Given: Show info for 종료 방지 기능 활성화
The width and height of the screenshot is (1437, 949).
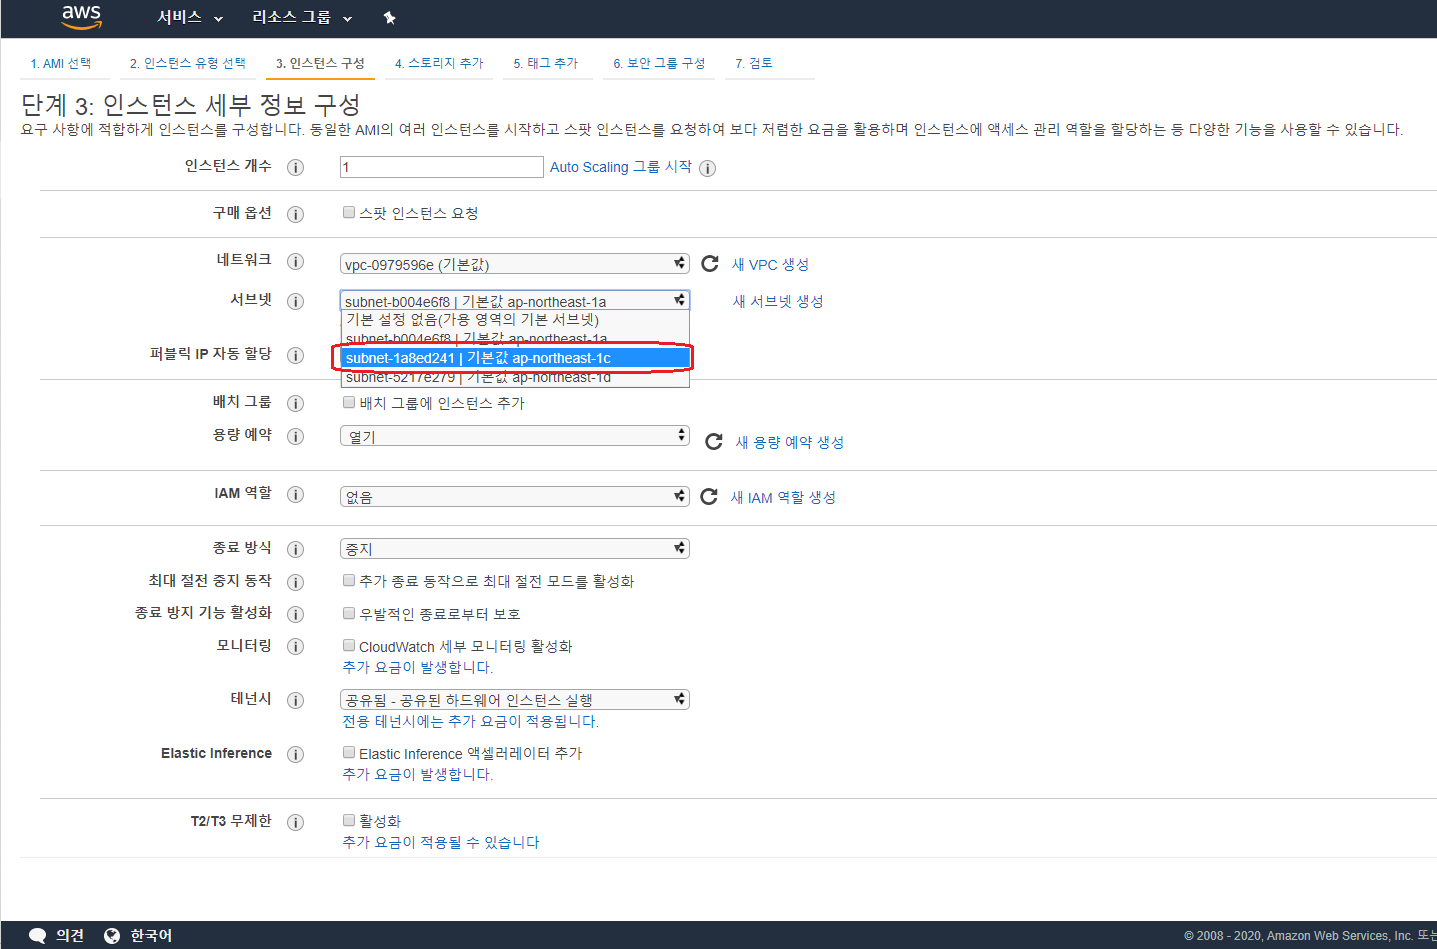Looking at the screenshot, I should tap(296, 614).
